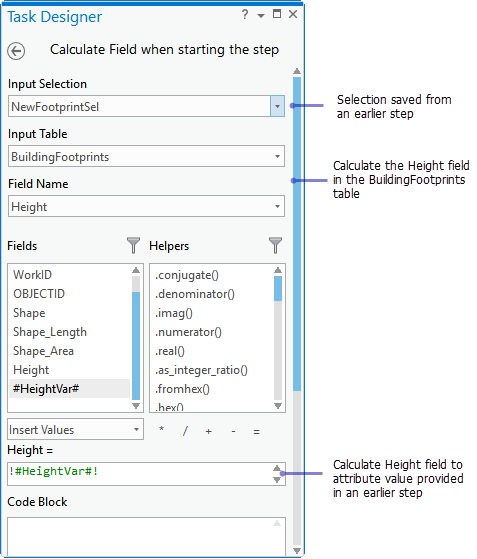This screenshot has height=559, width=477.
Task: Insert the plus operator
Action: (209, 431)
